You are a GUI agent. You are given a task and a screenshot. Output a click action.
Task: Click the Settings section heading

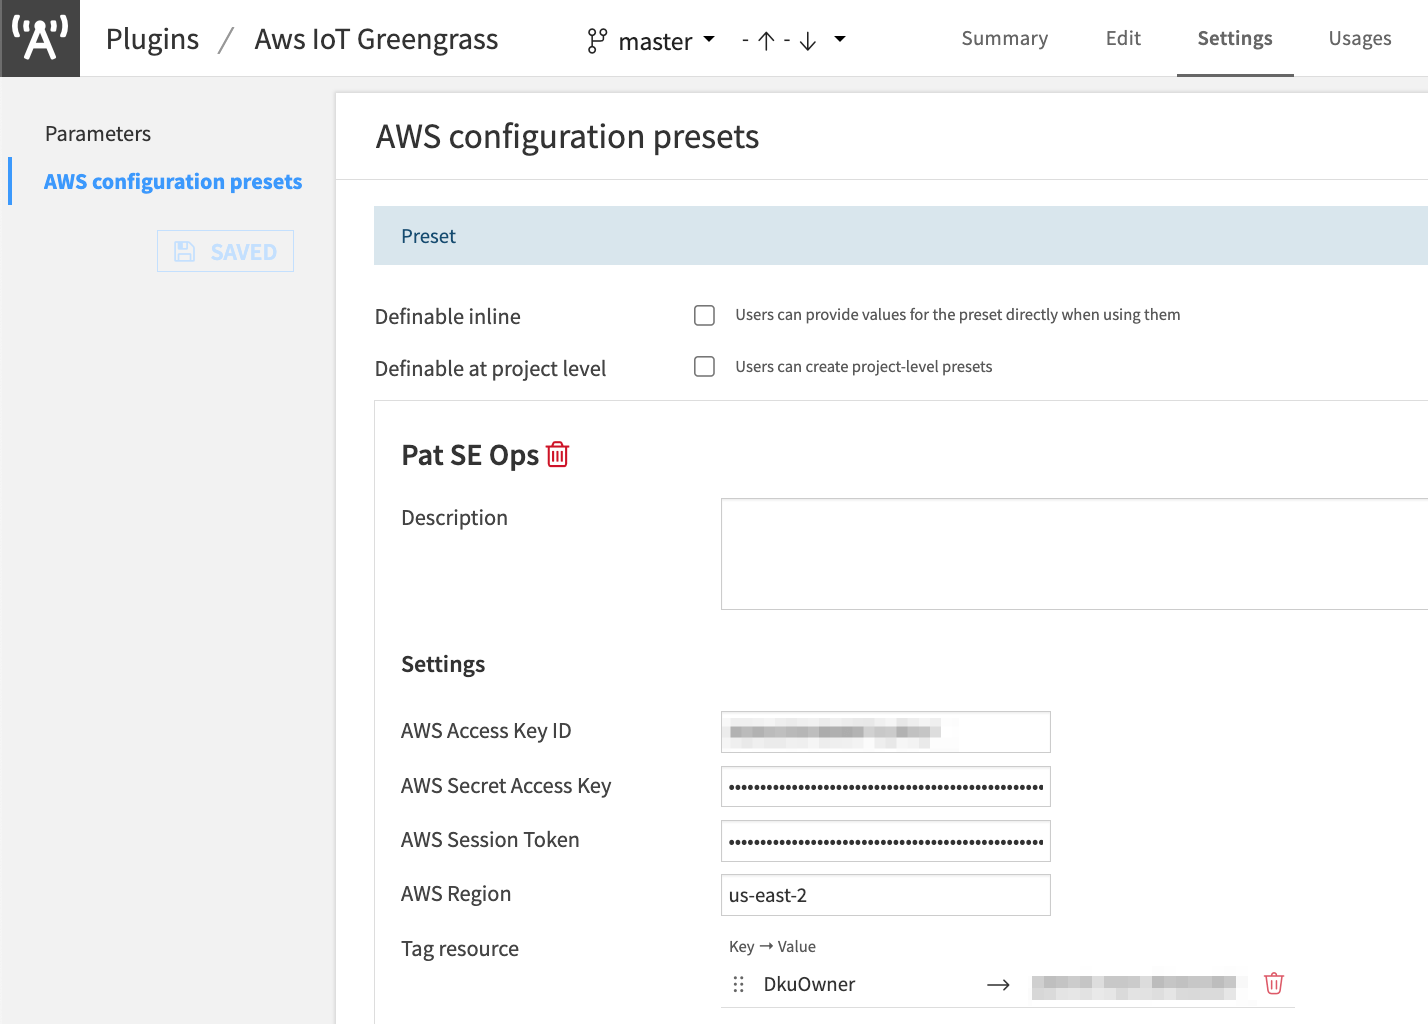(443, 664)
